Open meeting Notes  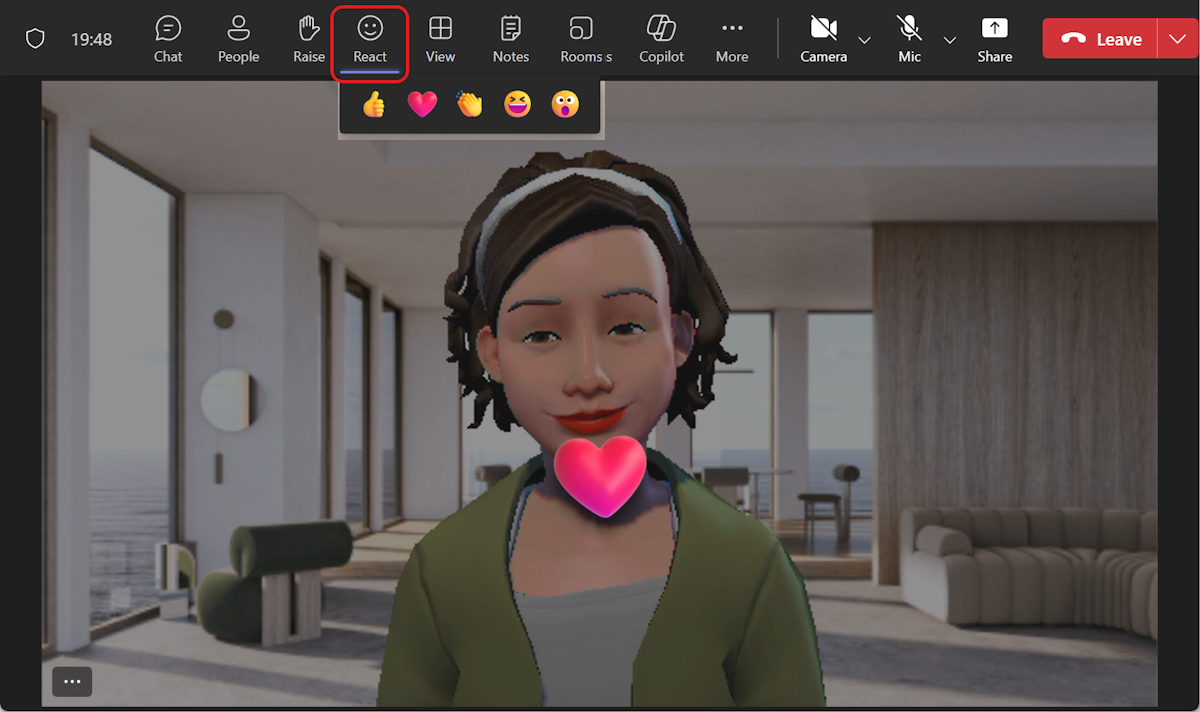[510, 38]
